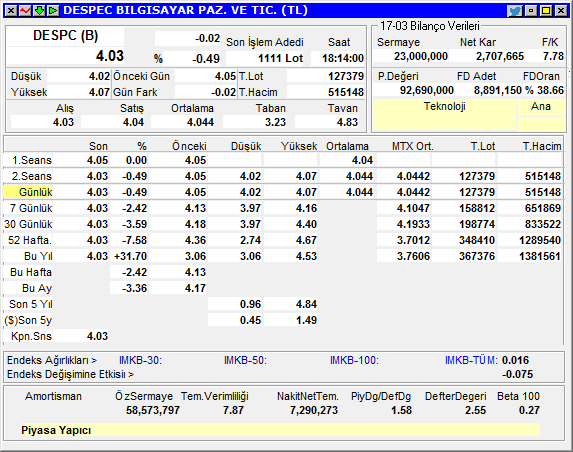
Task: Click the small yellow minimize square icon
Action: coord(531,11)
